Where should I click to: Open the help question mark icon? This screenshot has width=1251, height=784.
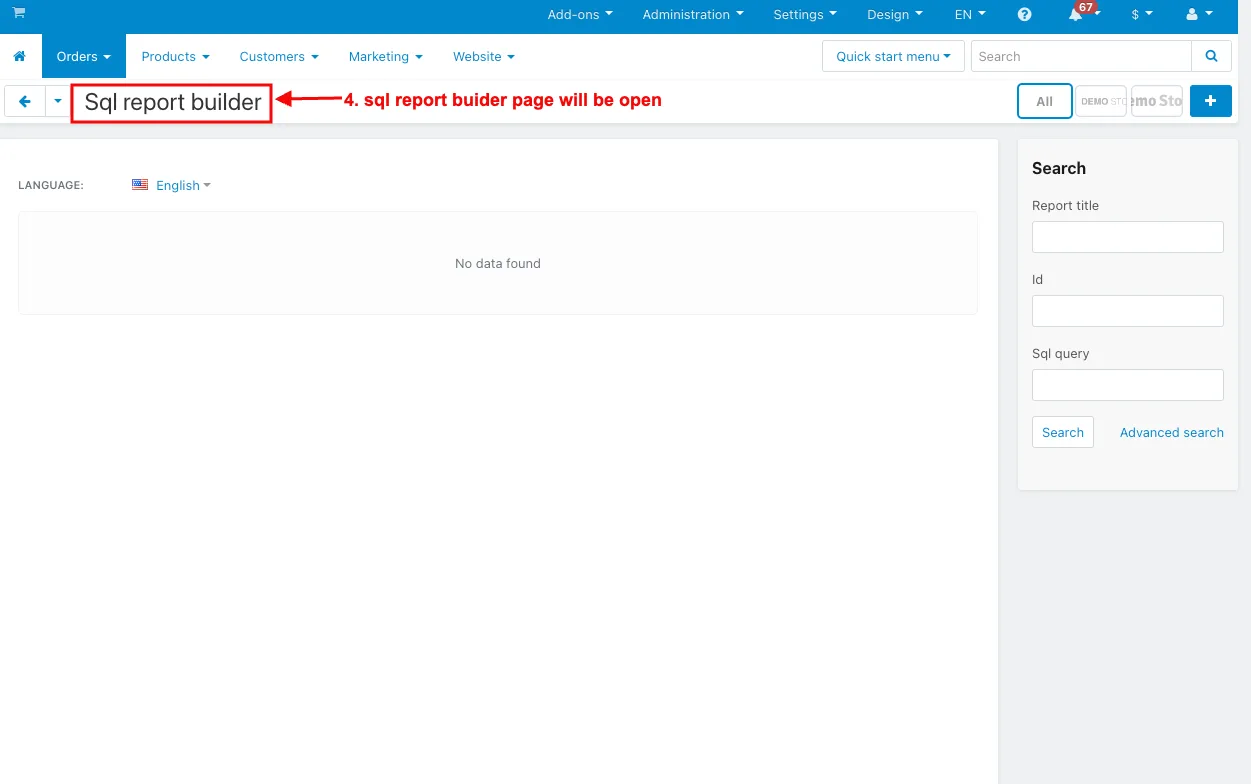click(1024, 15)
